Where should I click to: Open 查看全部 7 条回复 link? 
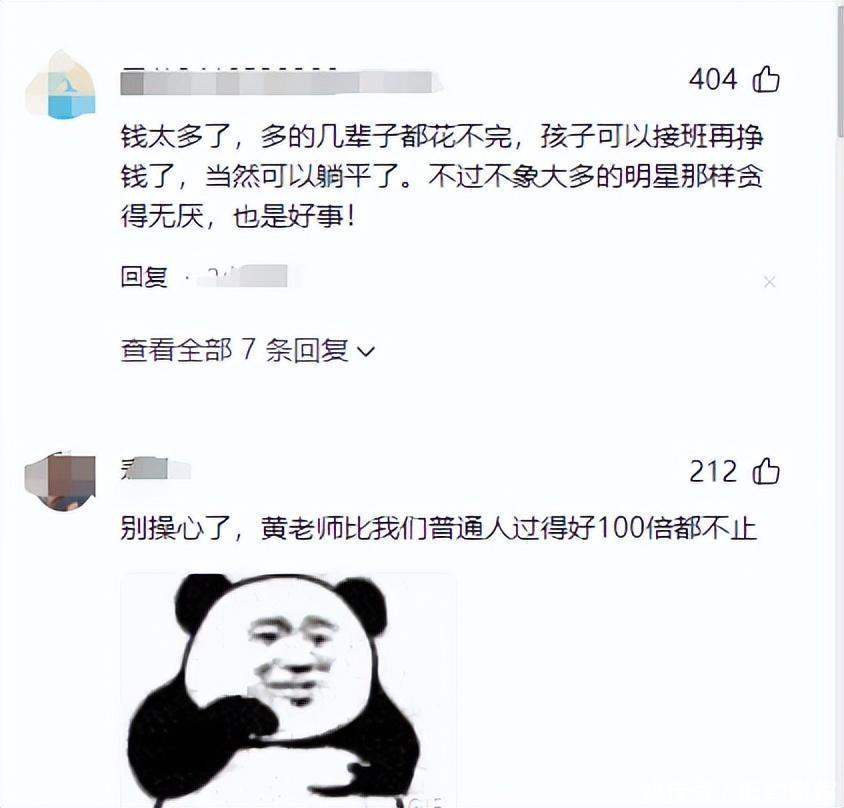coord(247,350)
